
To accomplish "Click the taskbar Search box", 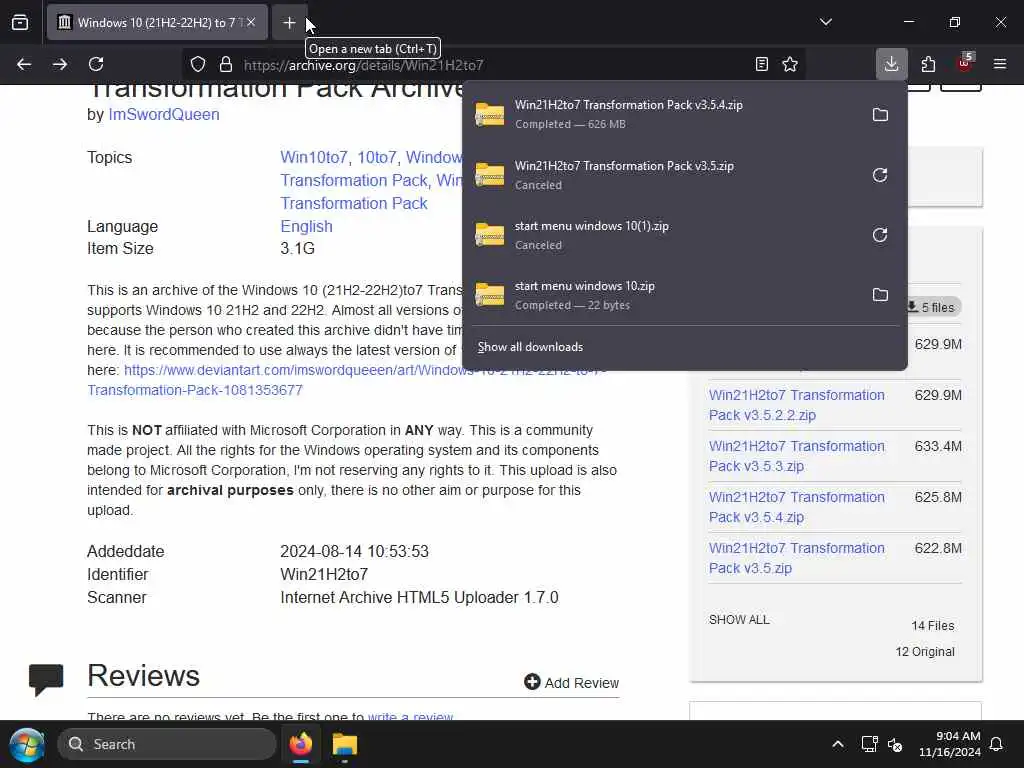I will pos(167,744).
